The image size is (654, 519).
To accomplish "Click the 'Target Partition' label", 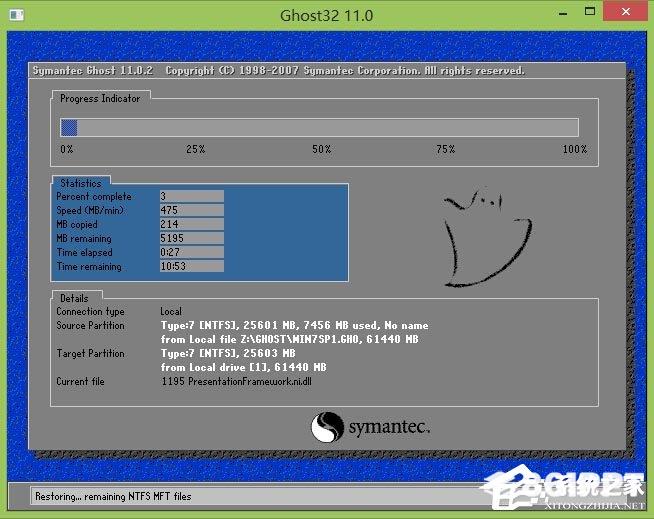I will point(91,353).
